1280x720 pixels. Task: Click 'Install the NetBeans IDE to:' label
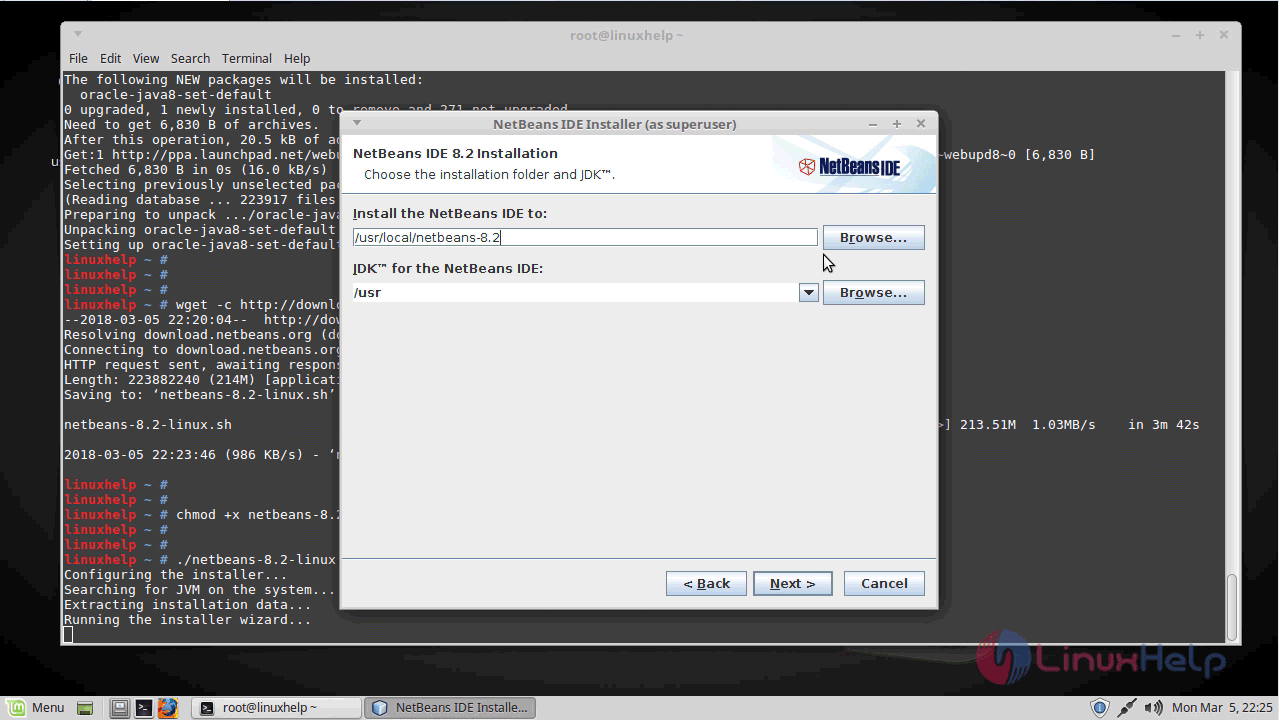tap(450, 213)
